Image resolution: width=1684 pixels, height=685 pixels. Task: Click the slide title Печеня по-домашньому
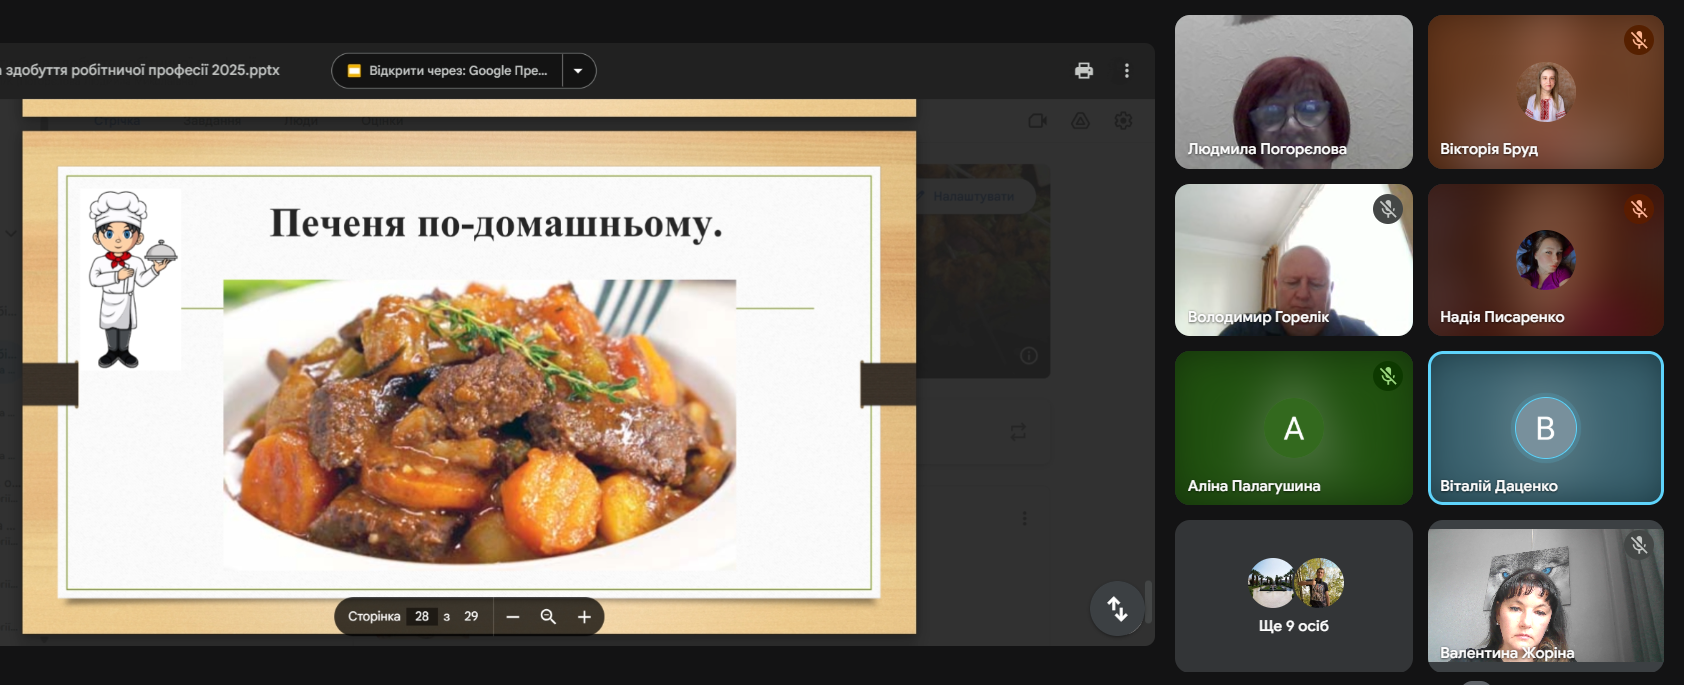(x=496, y=224)
